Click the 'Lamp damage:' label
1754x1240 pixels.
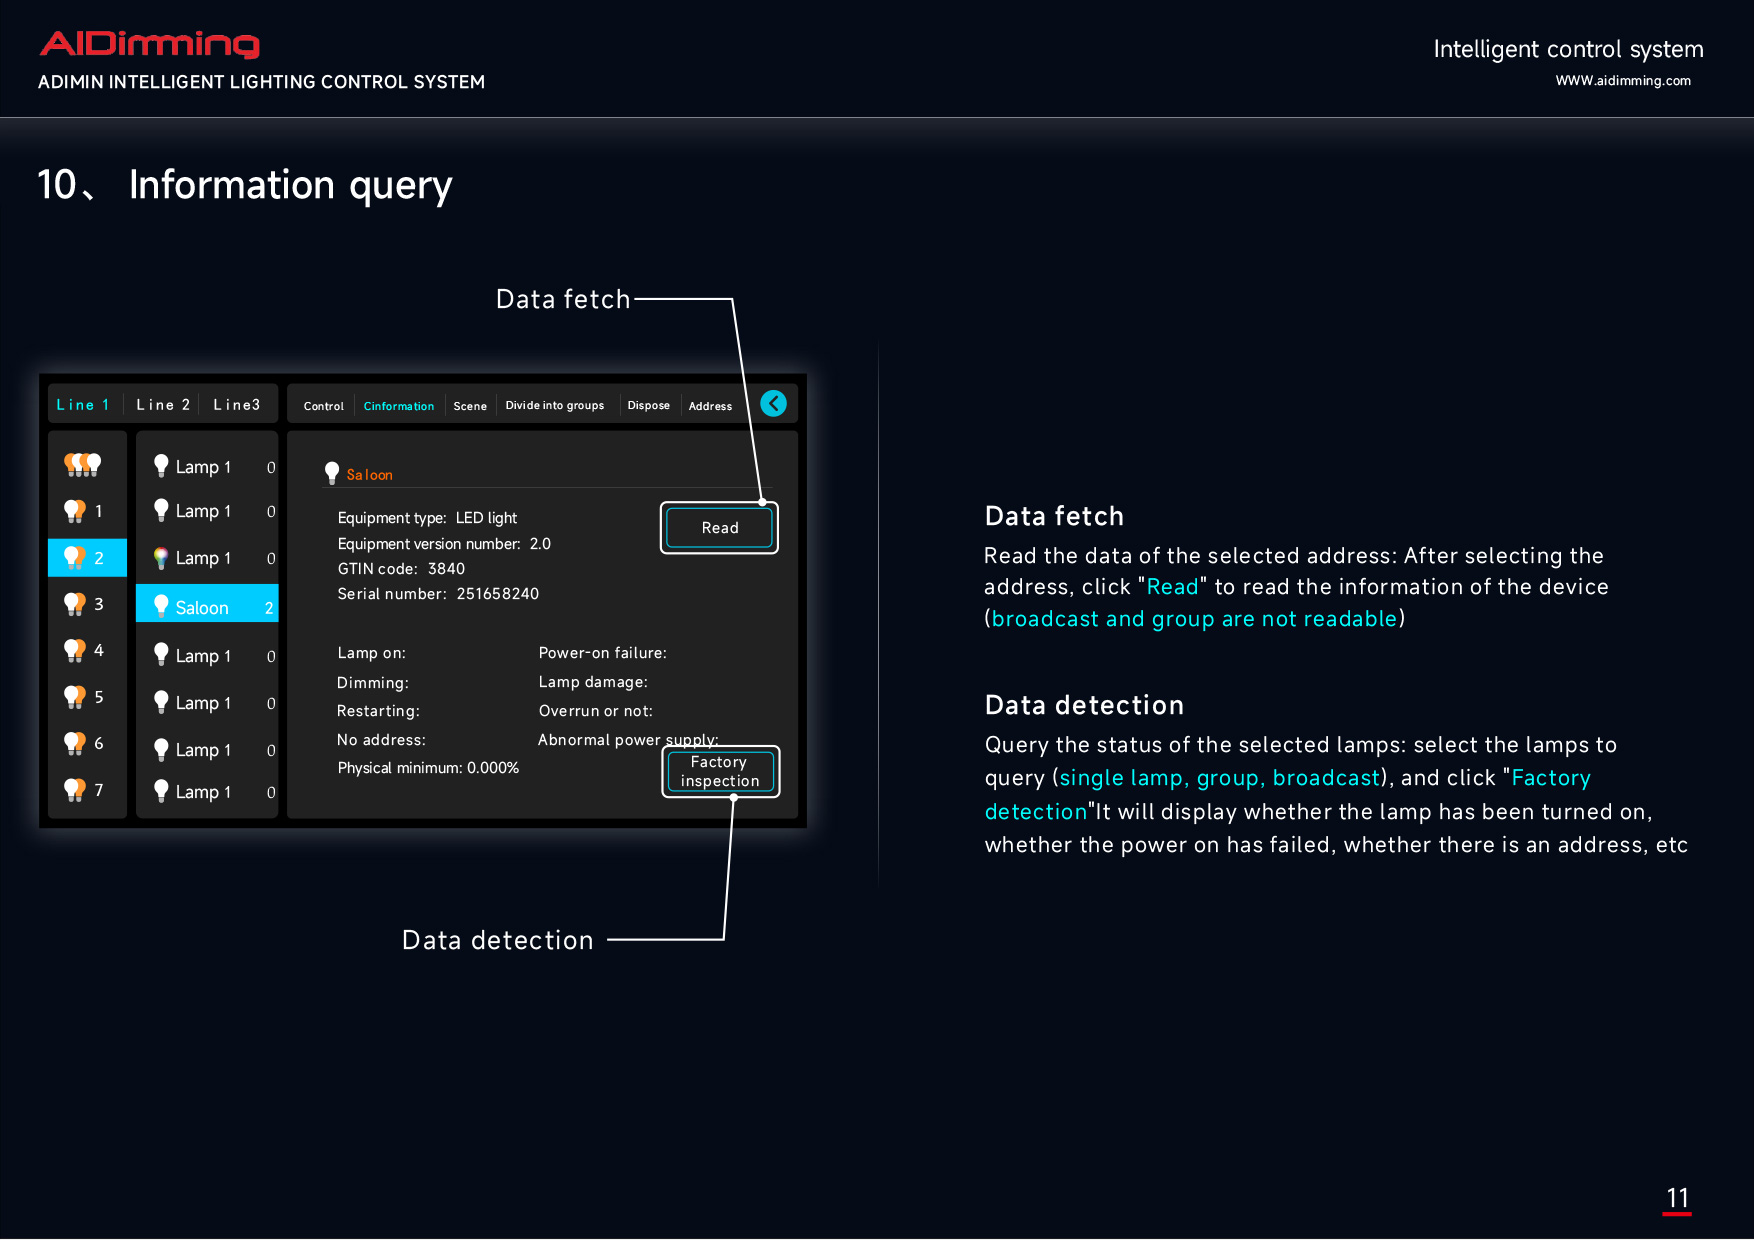coord(593,682)
